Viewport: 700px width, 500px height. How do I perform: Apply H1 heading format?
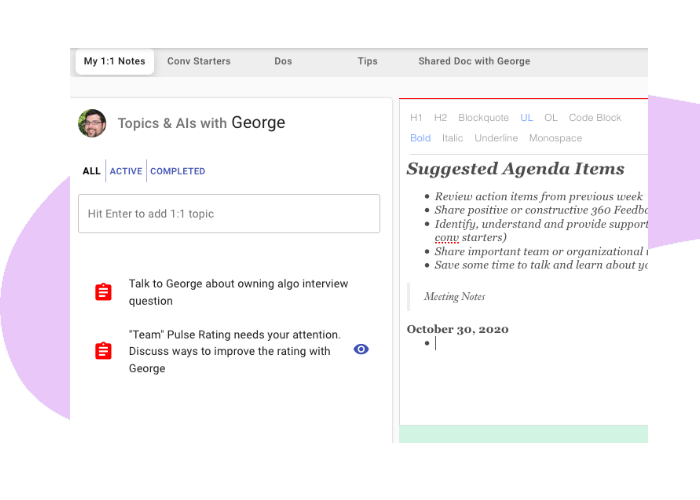click(416, 117)
